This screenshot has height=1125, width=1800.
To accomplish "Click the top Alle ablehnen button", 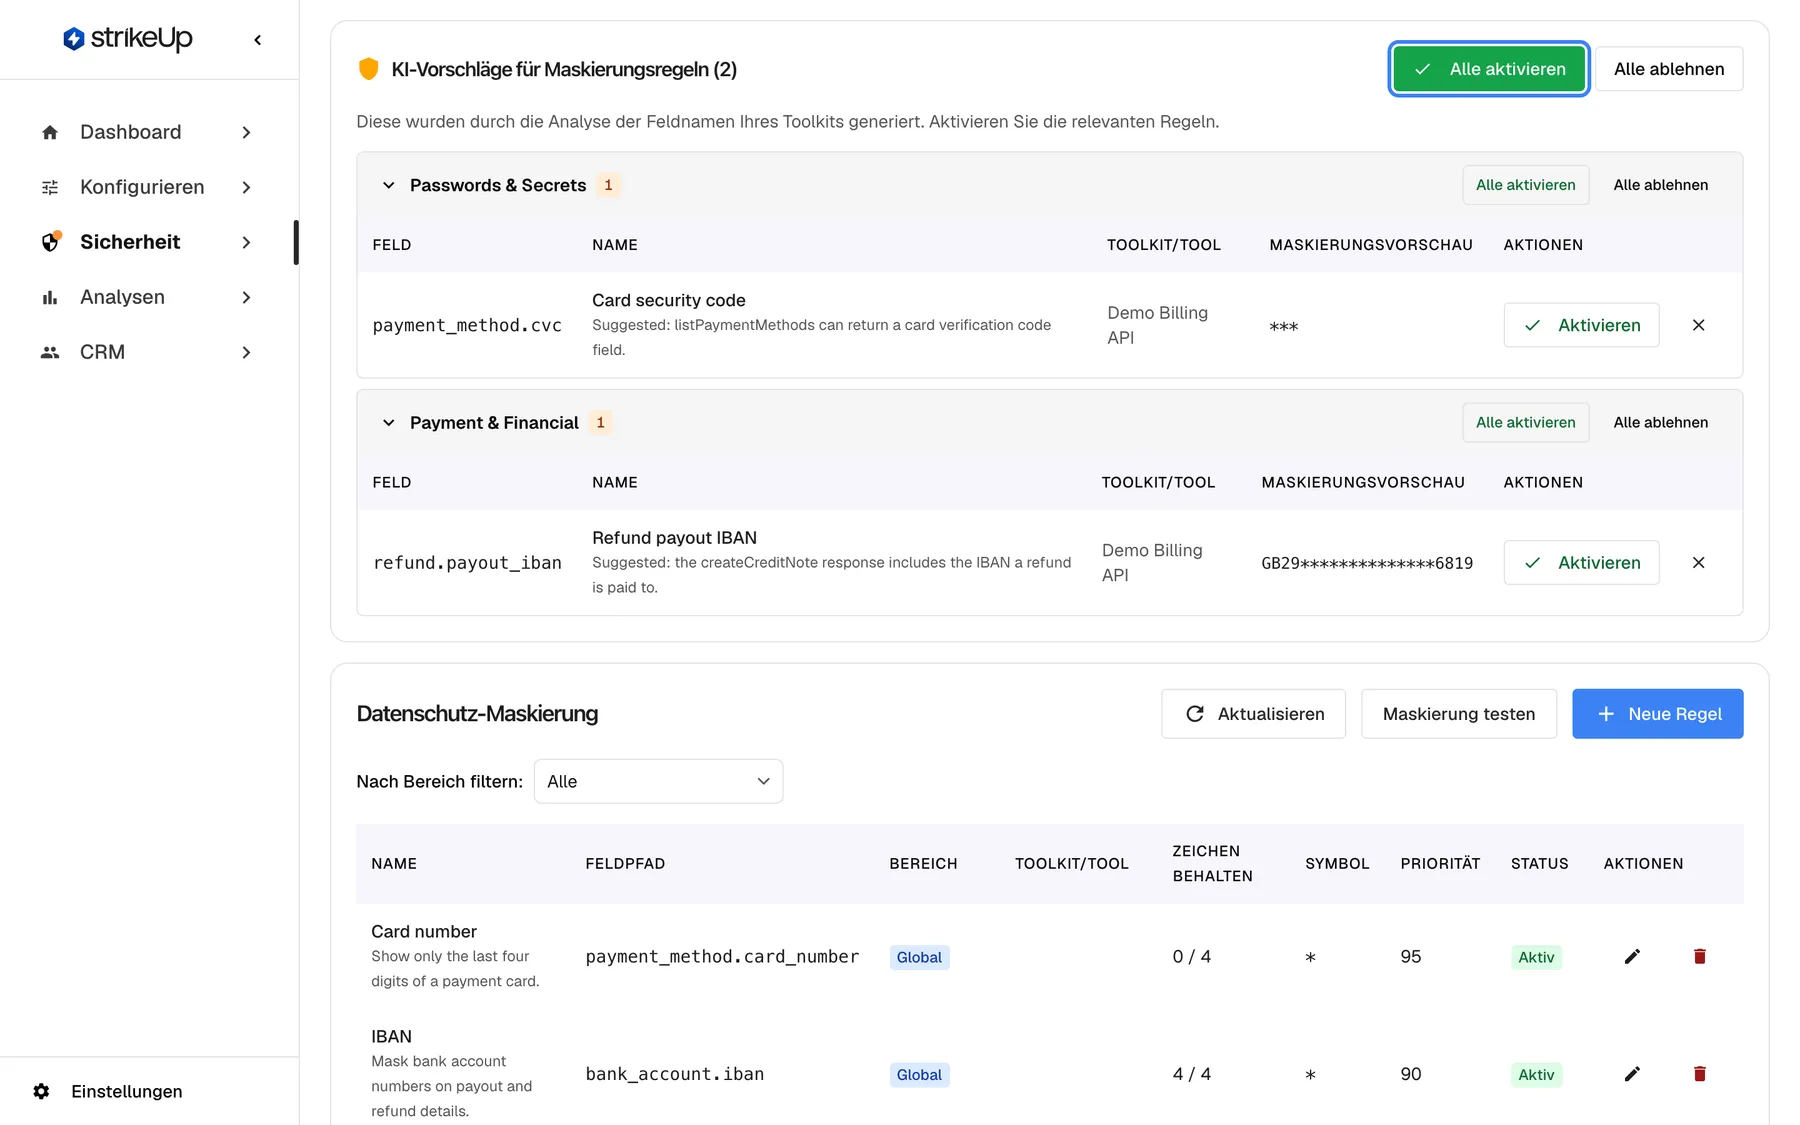I will (x=1669, y=69).
